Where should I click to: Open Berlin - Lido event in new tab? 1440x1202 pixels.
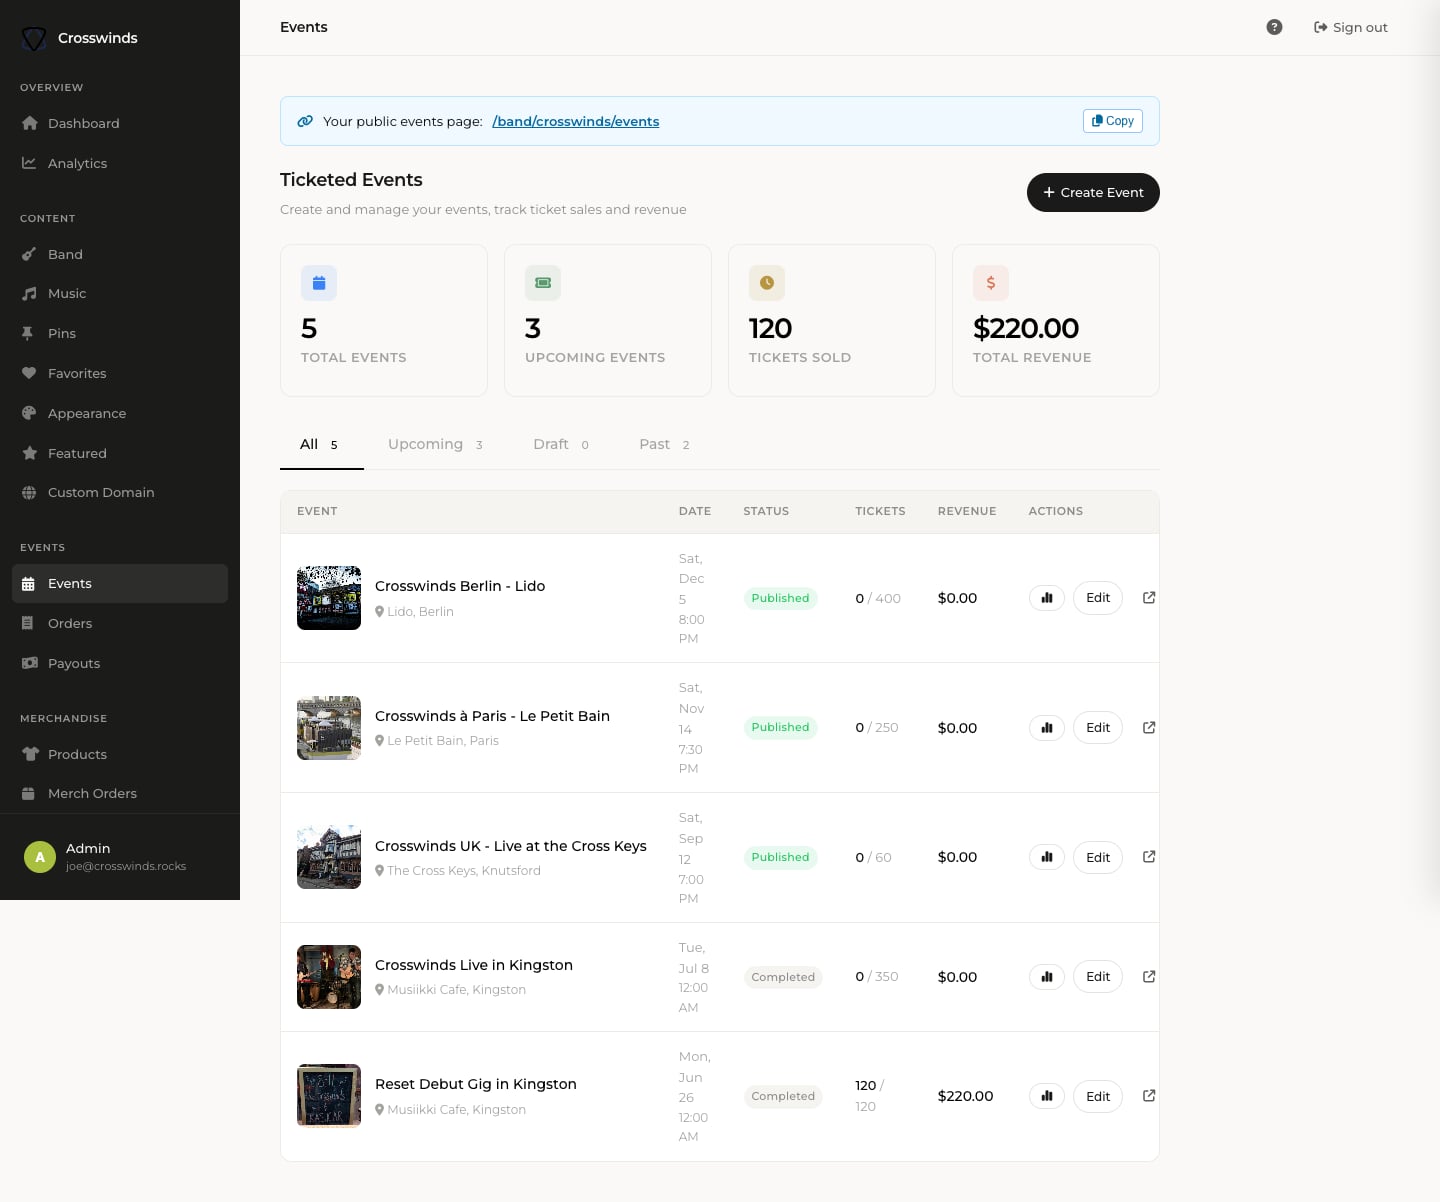1149,597
